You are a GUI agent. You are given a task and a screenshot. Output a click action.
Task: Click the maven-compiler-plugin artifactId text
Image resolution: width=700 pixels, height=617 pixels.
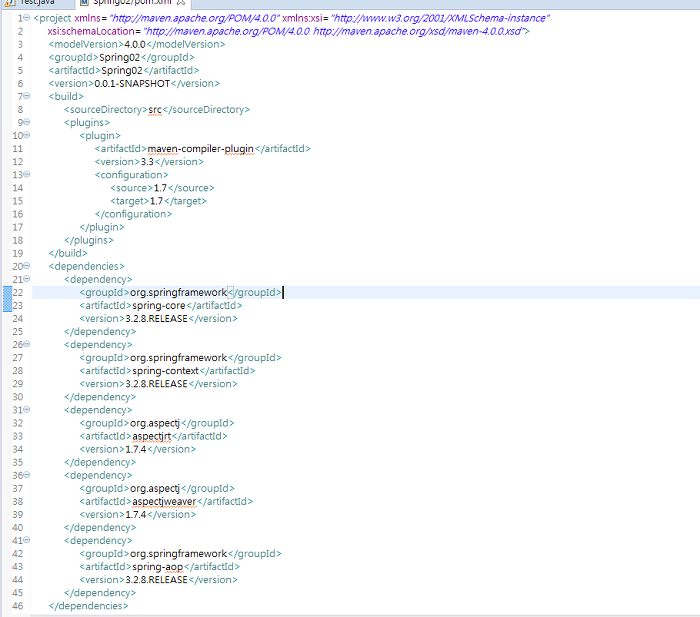point(200,149)
